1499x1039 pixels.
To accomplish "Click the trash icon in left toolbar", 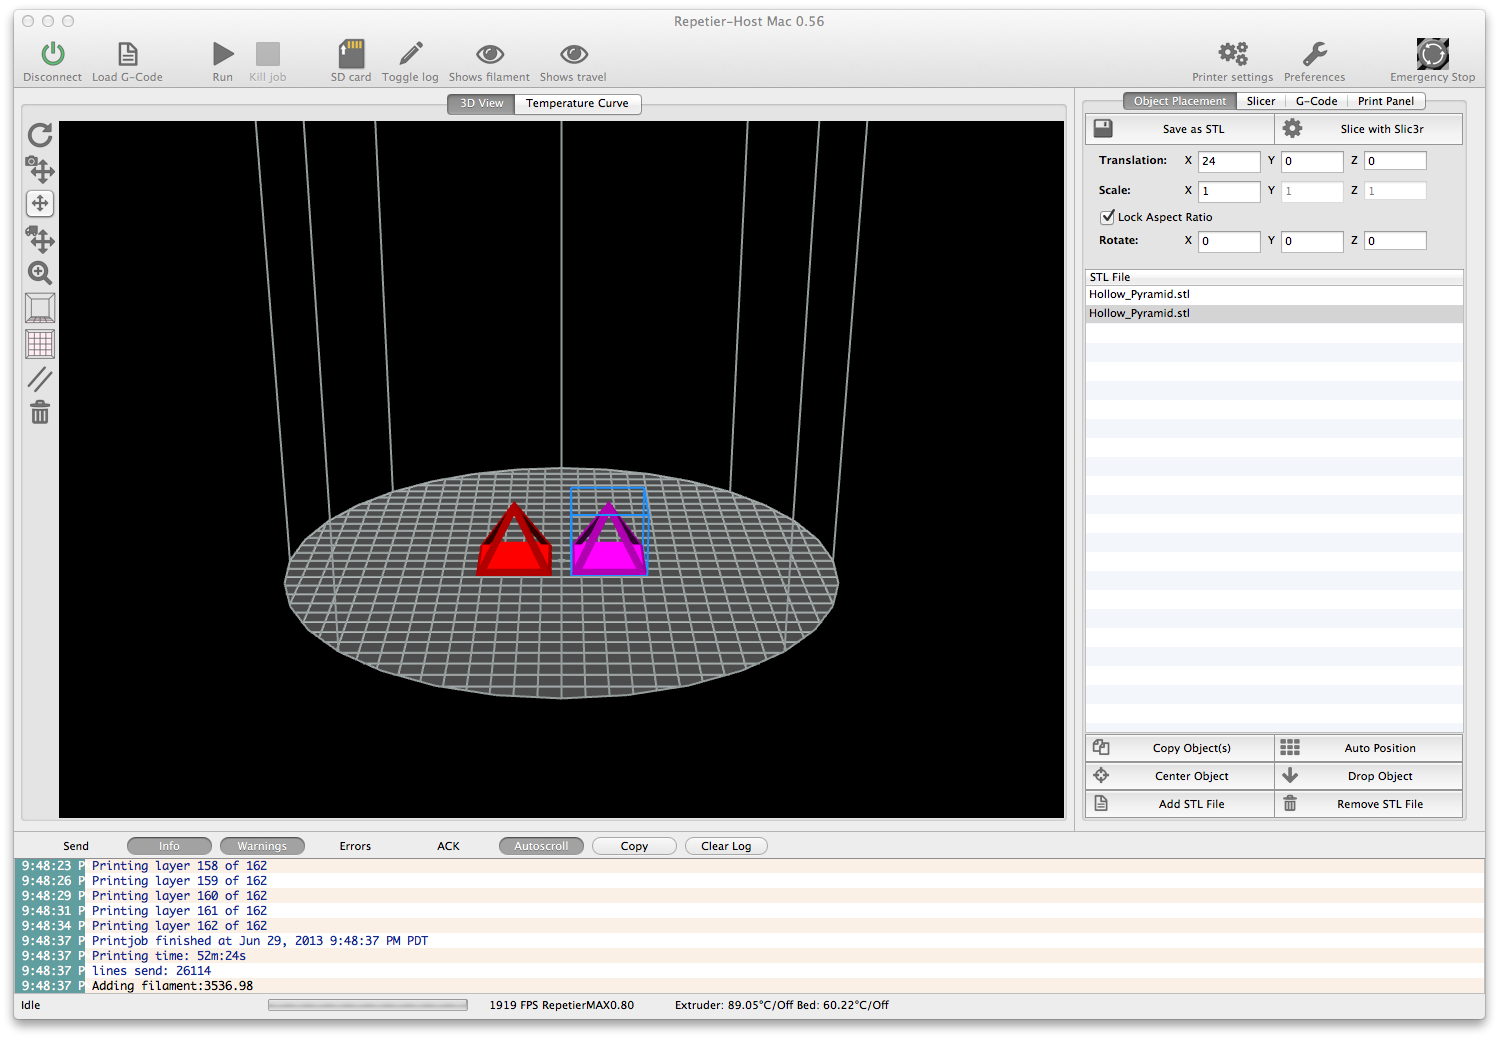I will 40,412.
